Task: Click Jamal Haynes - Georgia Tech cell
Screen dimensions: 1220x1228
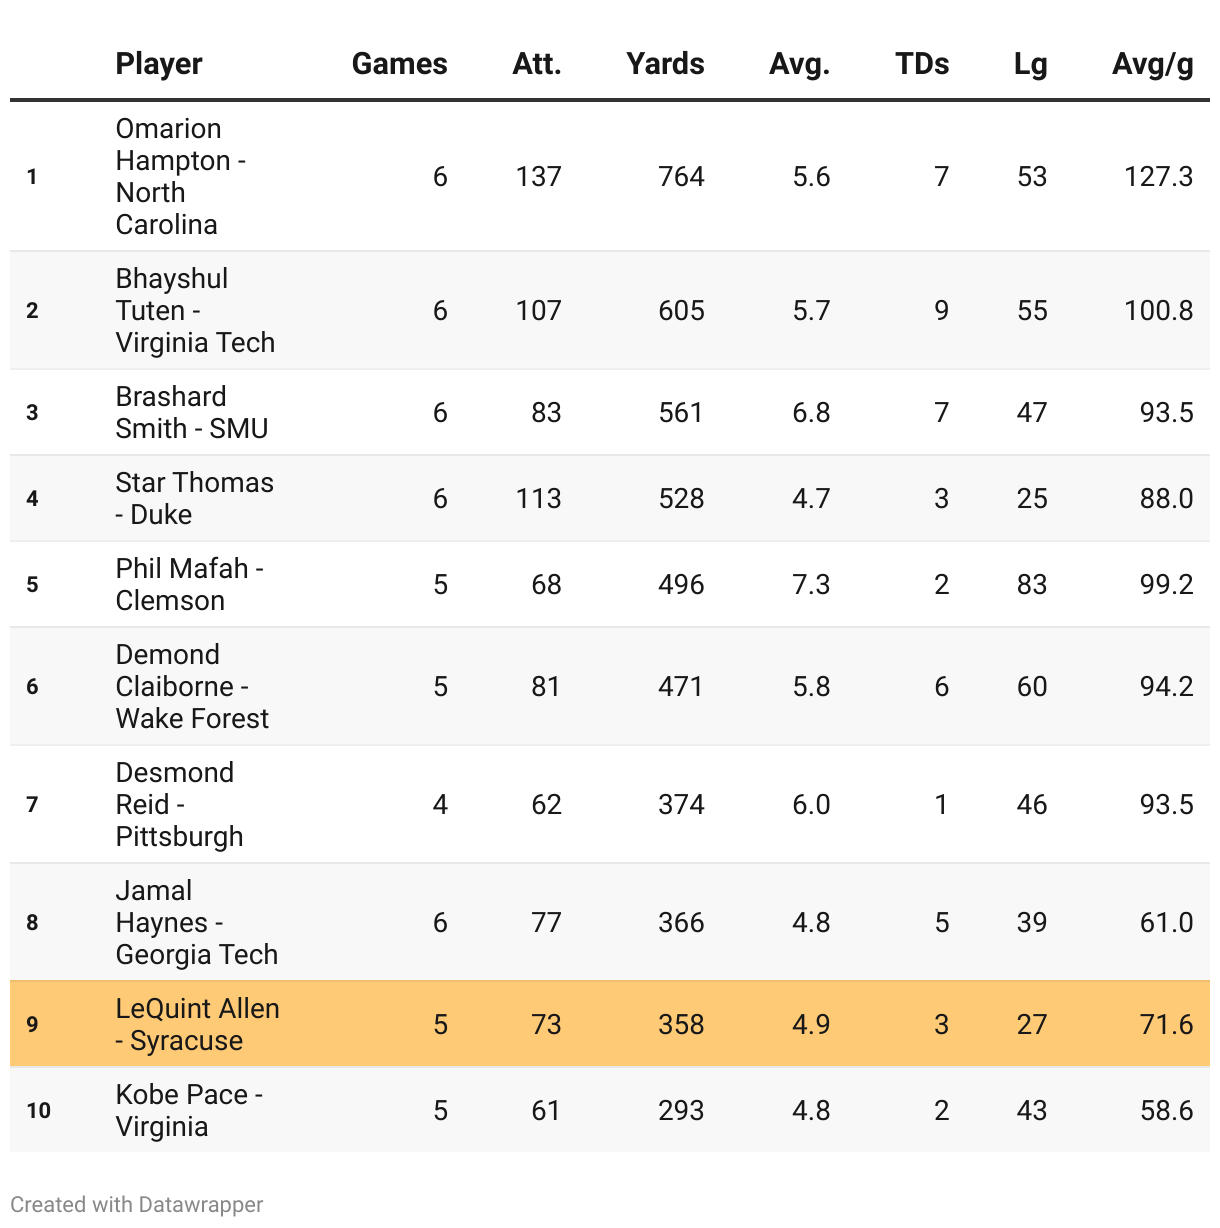Action: coord(196,922)
